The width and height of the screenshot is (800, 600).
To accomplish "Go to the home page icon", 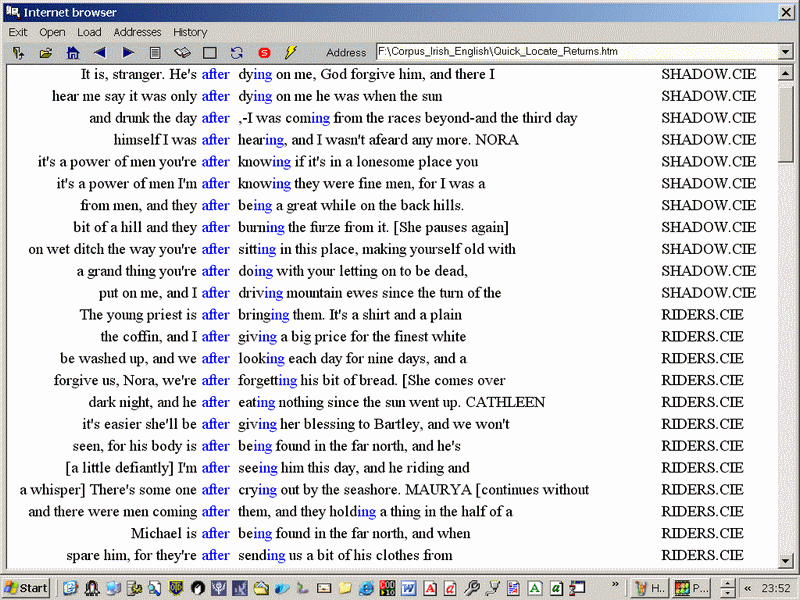I will point(73,52).
